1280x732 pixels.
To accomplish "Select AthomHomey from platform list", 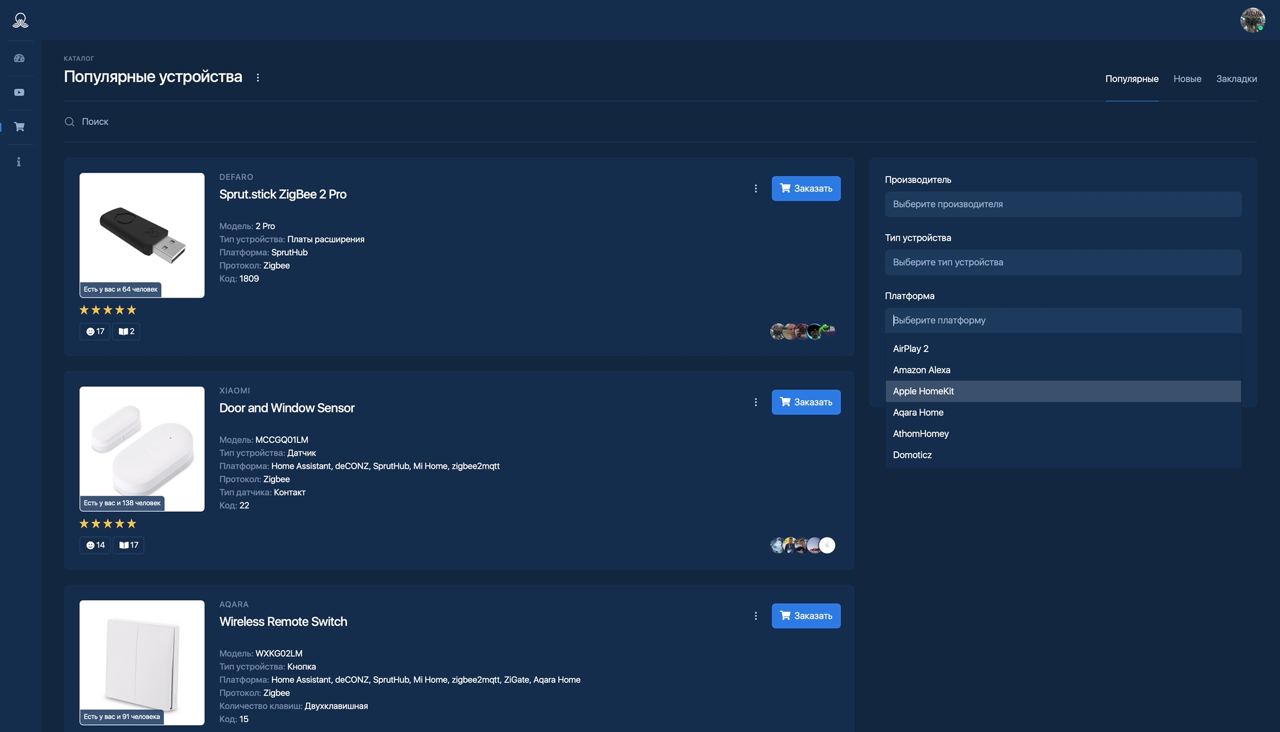I will 1063,434.
